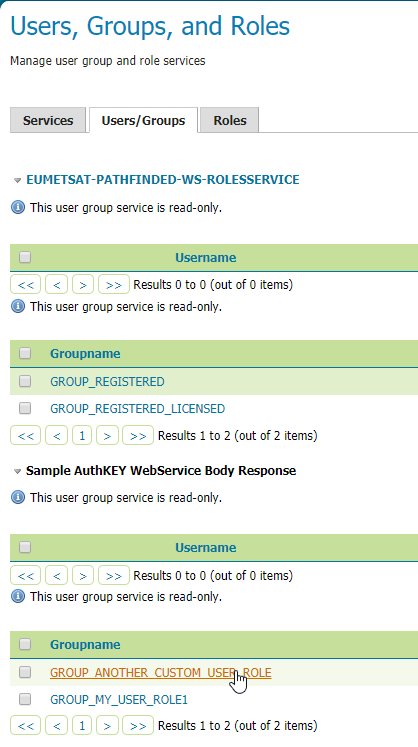Click info icon below EUMETSAT-PATHFINDED-WS-ROLESSERVICE heading
The image size is (418, 747).
pos(18,208)
